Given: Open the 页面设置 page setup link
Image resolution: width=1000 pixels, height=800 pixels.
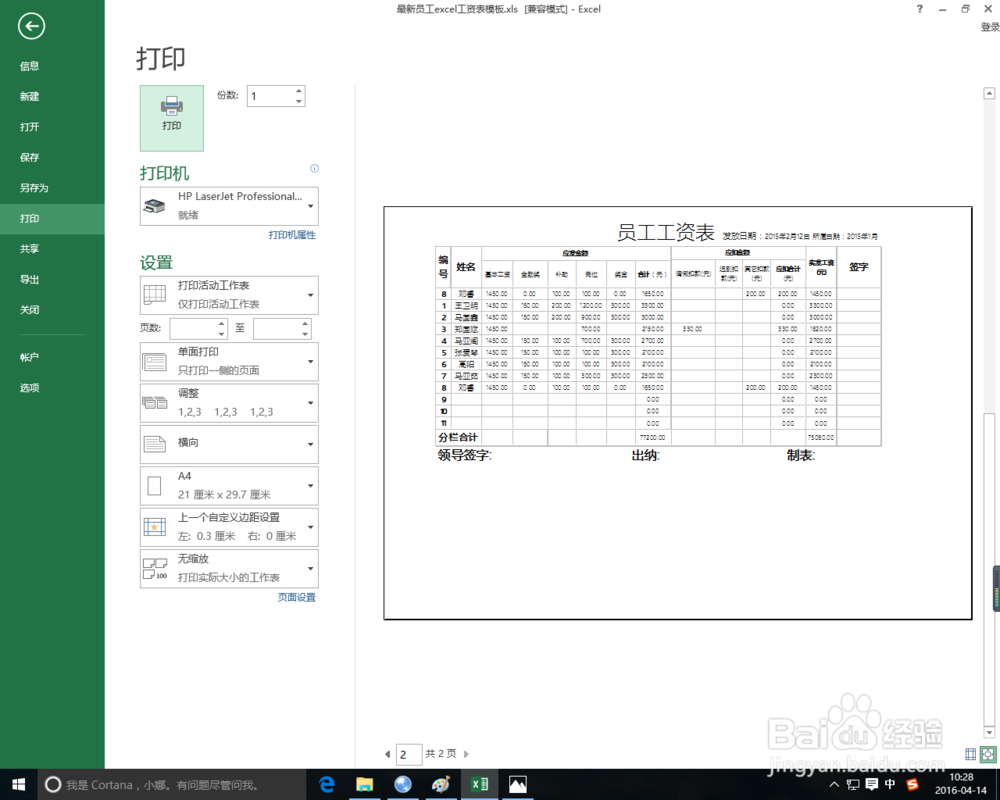Looking at the screenshot, I should pyautogui.click(x=297, y=597).
